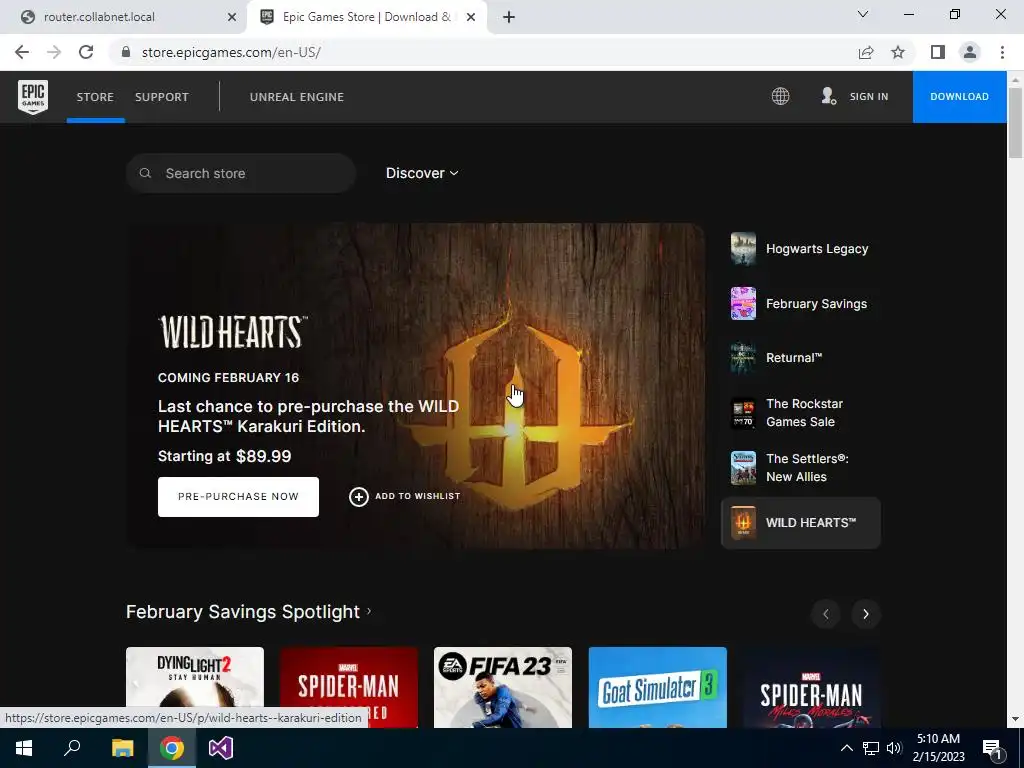The height and width of the screenshot is (768, 1024).
Task: Open the Chrome side panel icon
Action: [938, 52]
